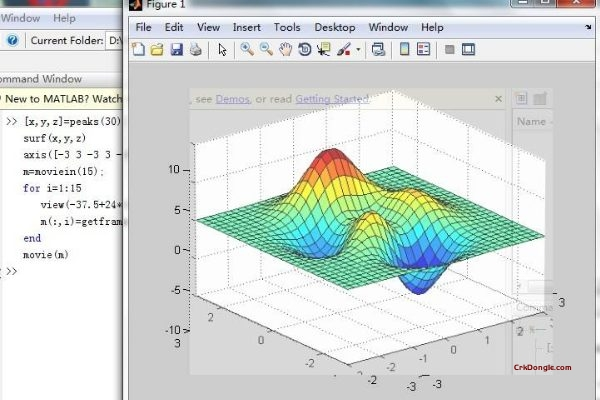The height and width of the screenshot is (400, 600).
Task: Click the MATLAB help question mark icon
Action: (x=12, y=40)
